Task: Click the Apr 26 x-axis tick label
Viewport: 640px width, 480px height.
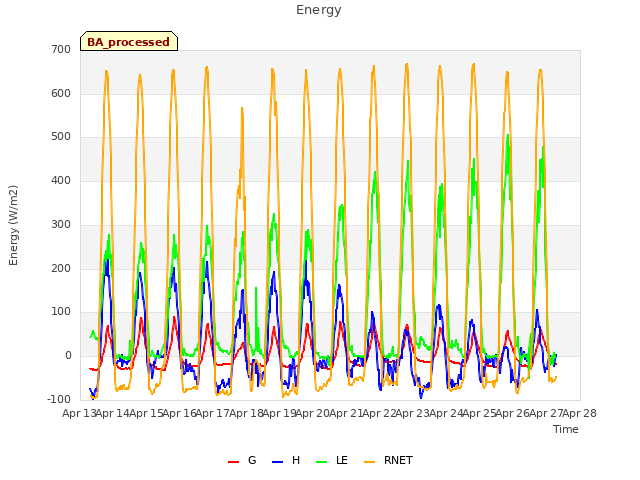Action: pos(513,413)
